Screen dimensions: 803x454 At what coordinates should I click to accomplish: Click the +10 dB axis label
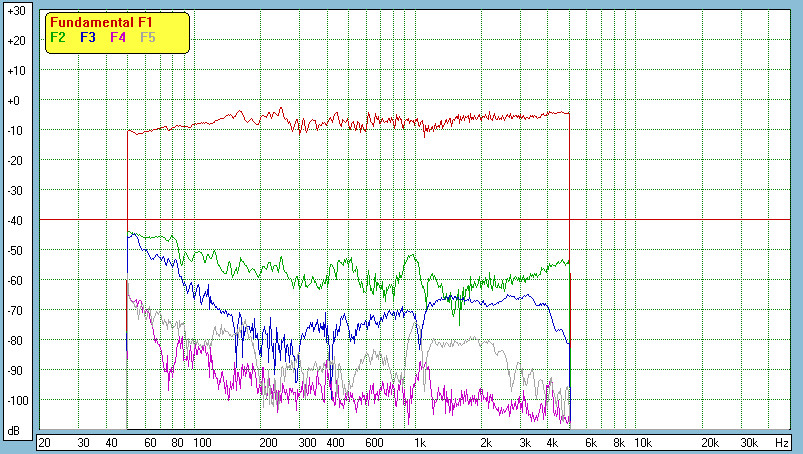coord(16,71)
